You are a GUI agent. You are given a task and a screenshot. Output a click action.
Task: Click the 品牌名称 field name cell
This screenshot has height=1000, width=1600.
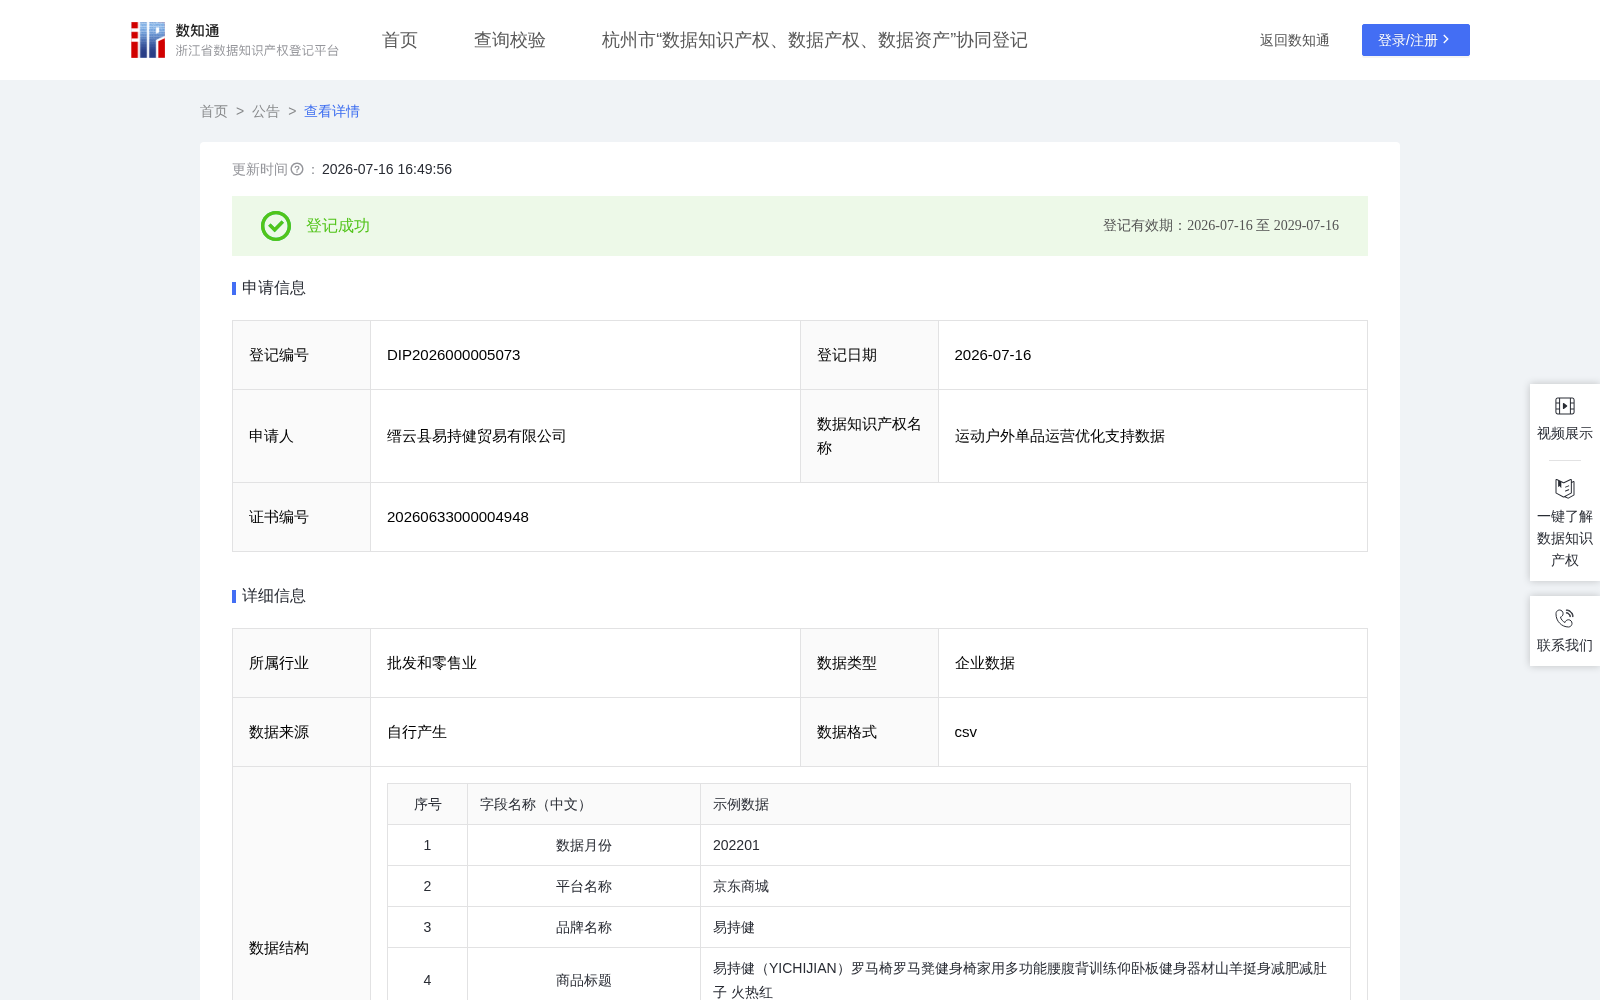(x=584, y=927)
